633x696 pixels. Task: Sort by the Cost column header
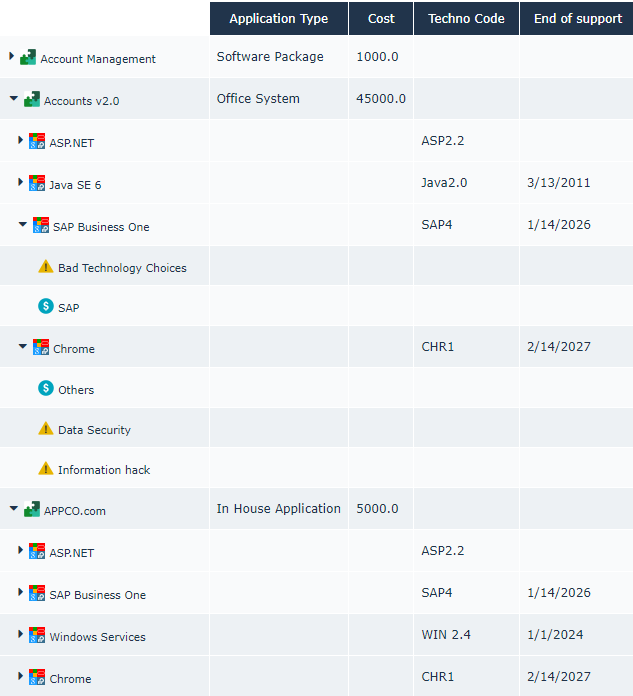[x=381, y=18]
